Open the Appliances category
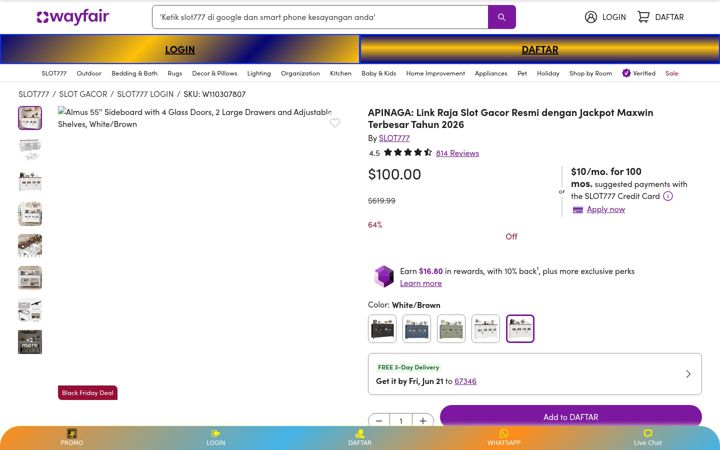Viewport: 720px width, 450px height. pos(491,73)
